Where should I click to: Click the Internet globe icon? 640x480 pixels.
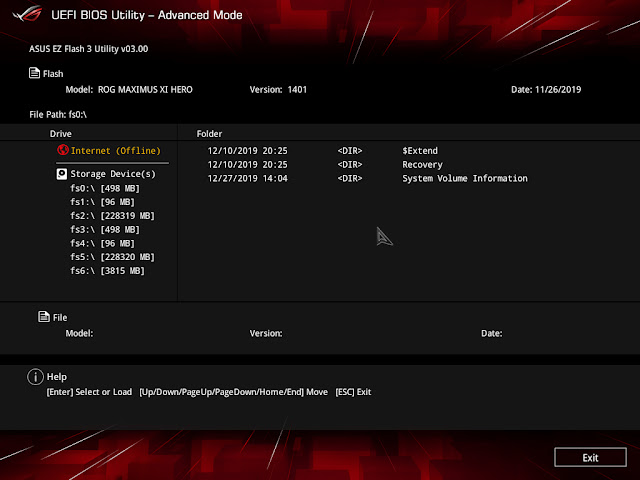coord(62,150)
